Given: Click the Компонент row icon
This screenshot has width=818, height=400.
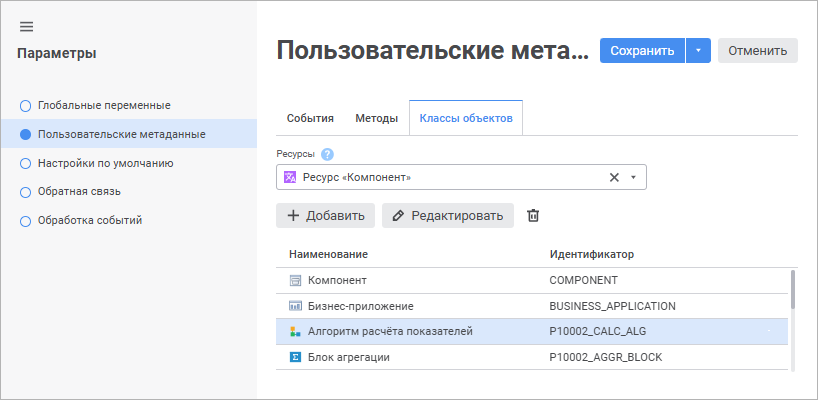Looking at the screenshot, I should coord(295,281).
